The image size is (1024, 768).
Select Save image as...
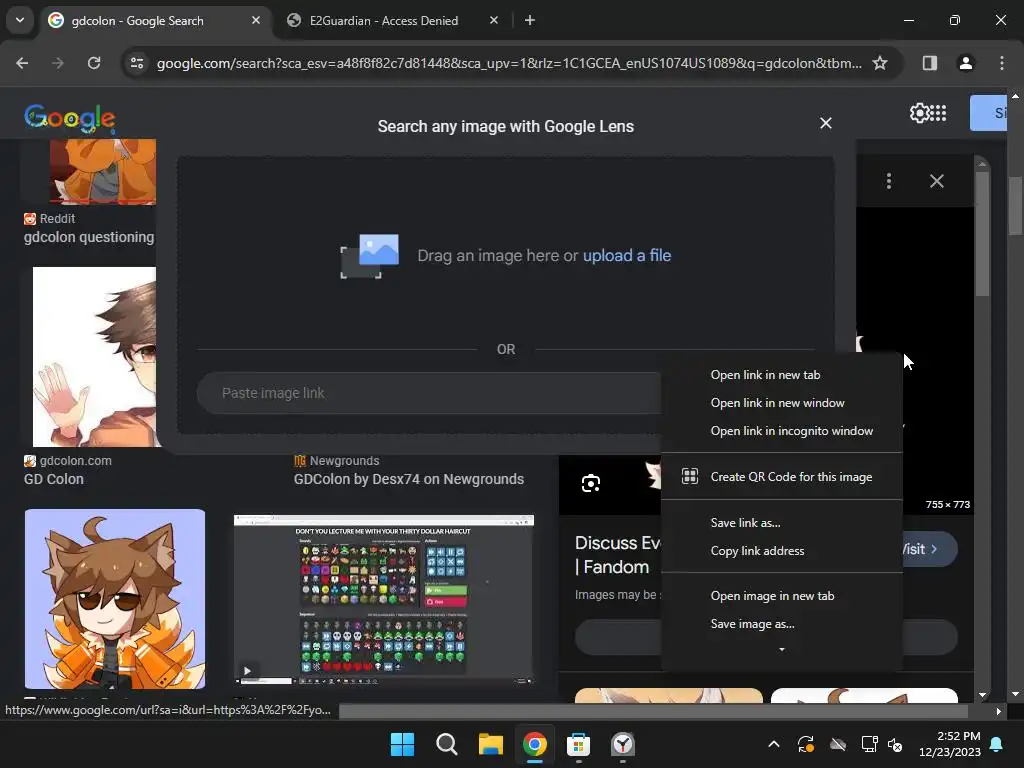782,624
